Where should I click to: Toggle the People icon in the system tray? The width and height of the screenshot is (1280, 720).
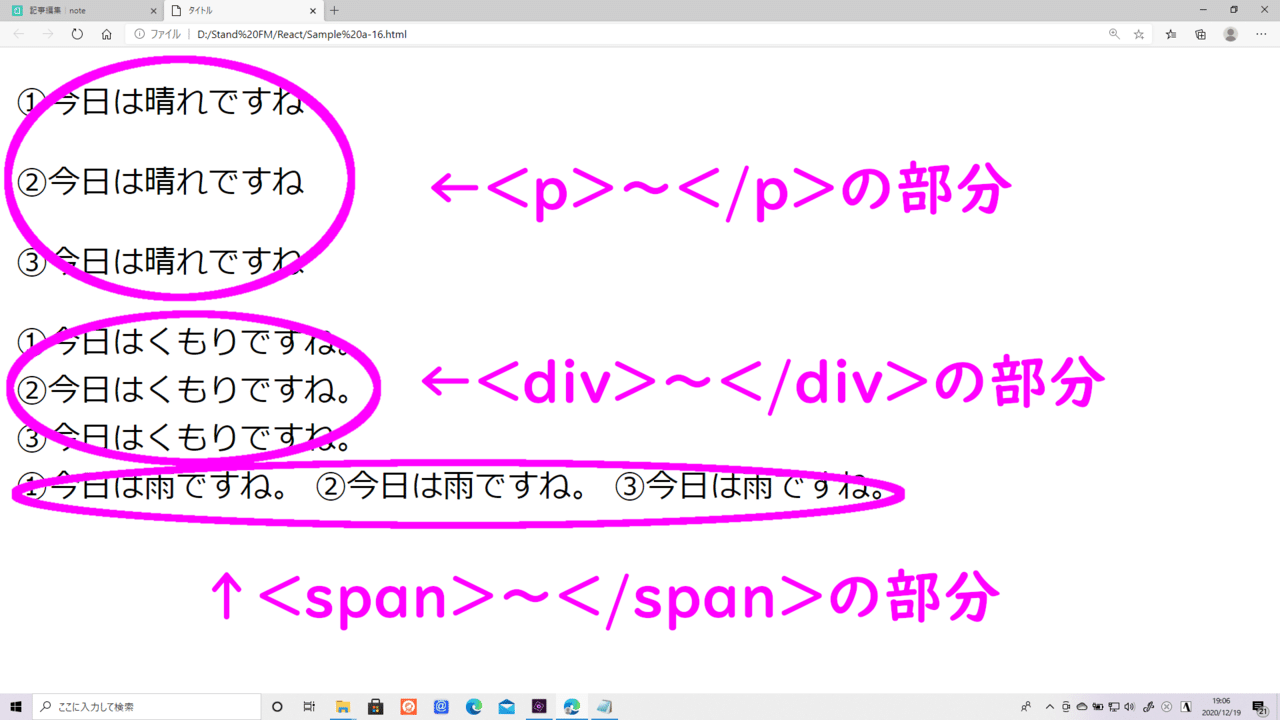[x=1026, y=707]
